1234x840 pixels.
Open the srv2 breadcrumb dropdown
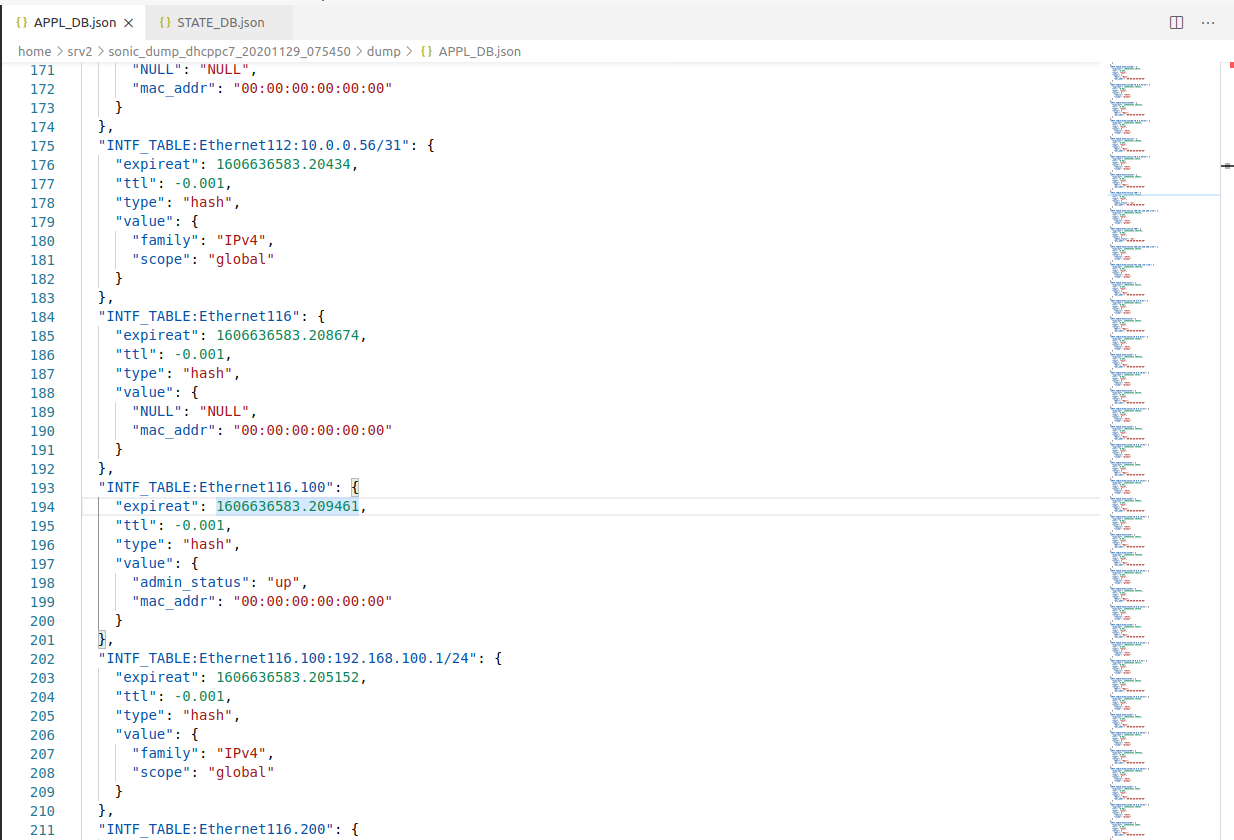(x=78, y=51)
